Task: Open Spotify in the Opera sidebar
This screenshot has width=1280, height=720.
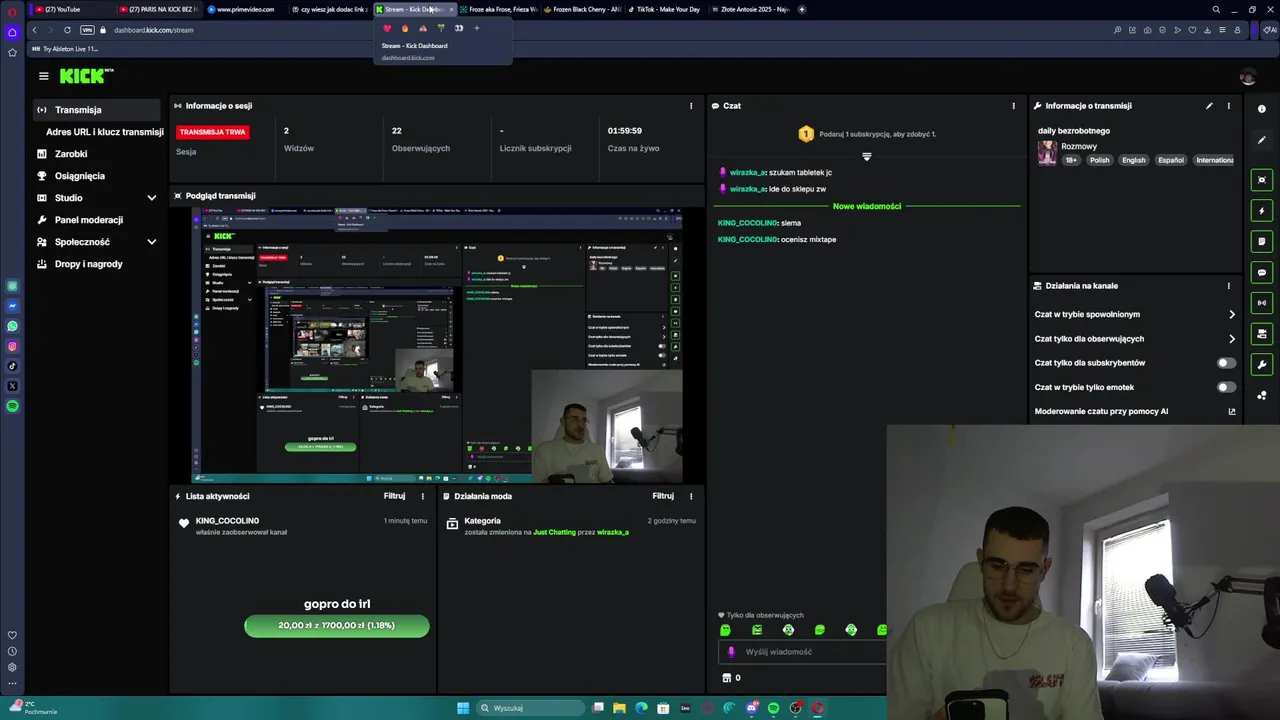Action: tap(12, 406)
